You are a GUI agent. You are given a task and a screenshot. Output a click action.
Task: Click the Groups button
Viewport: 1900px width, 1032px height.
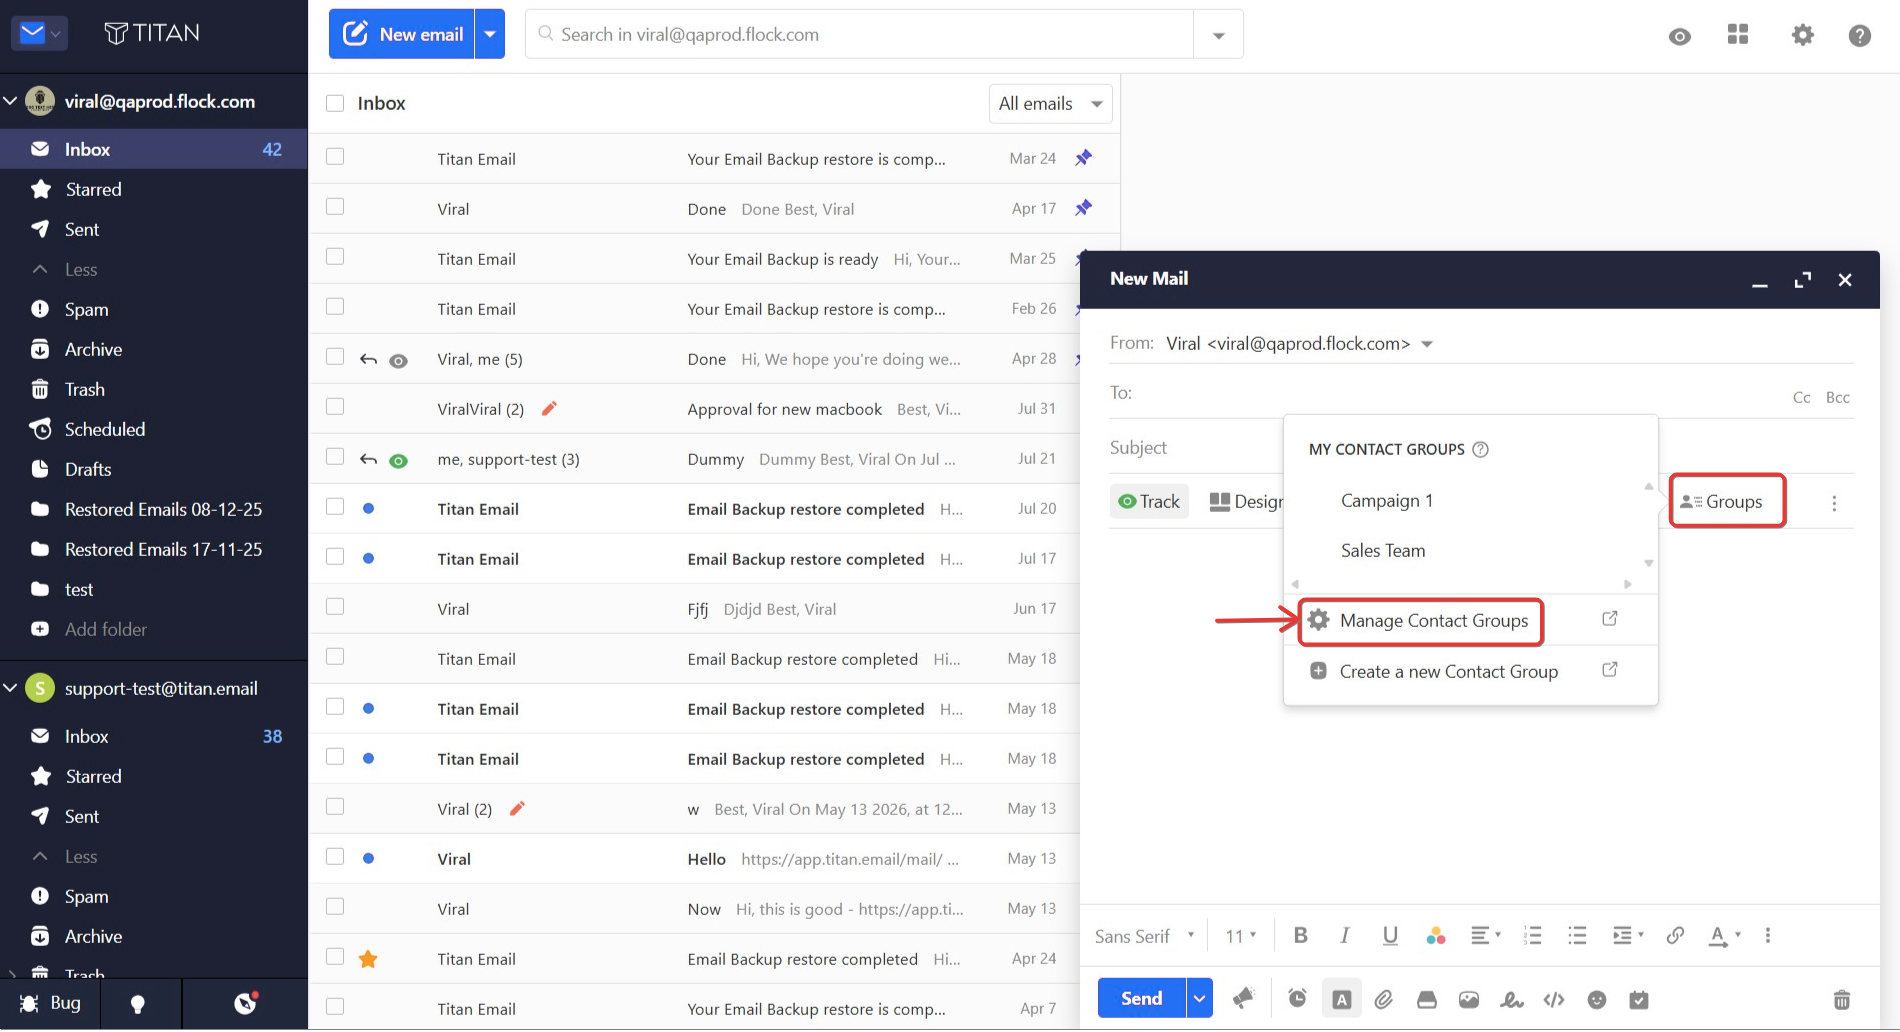click(1722, 501)
